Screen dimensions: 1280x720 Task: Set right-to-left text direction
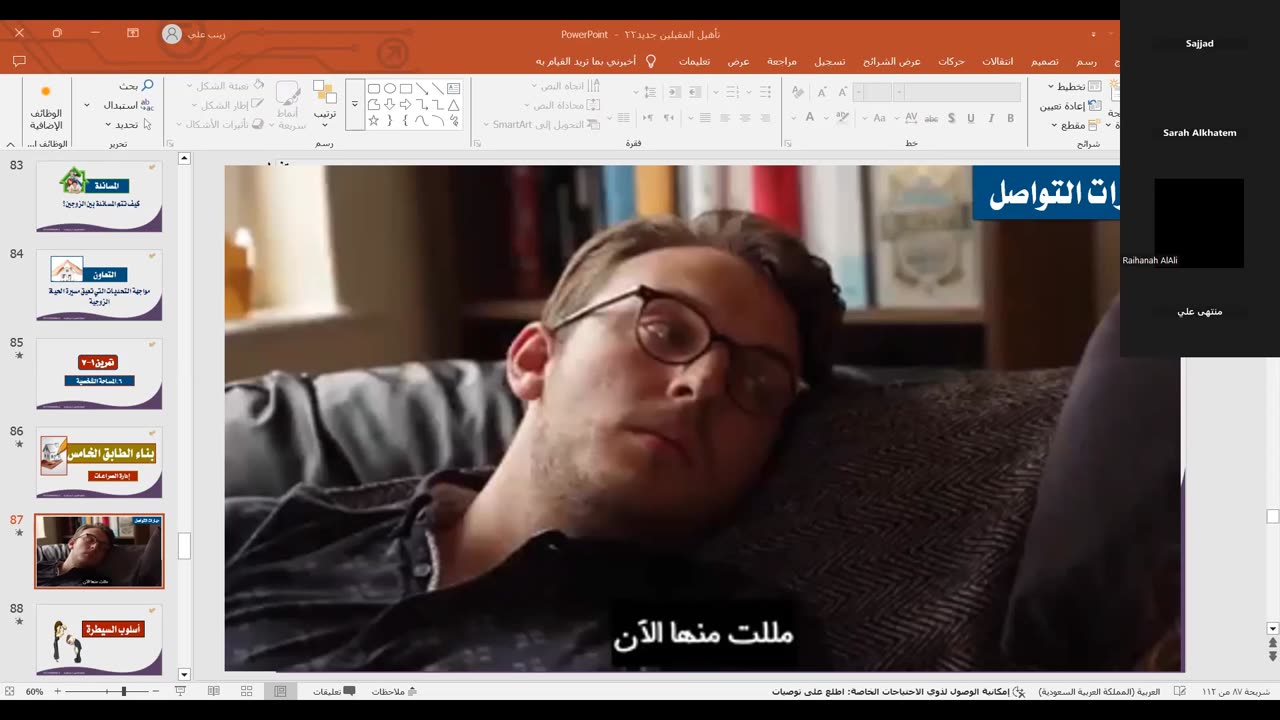click(669, 118)
